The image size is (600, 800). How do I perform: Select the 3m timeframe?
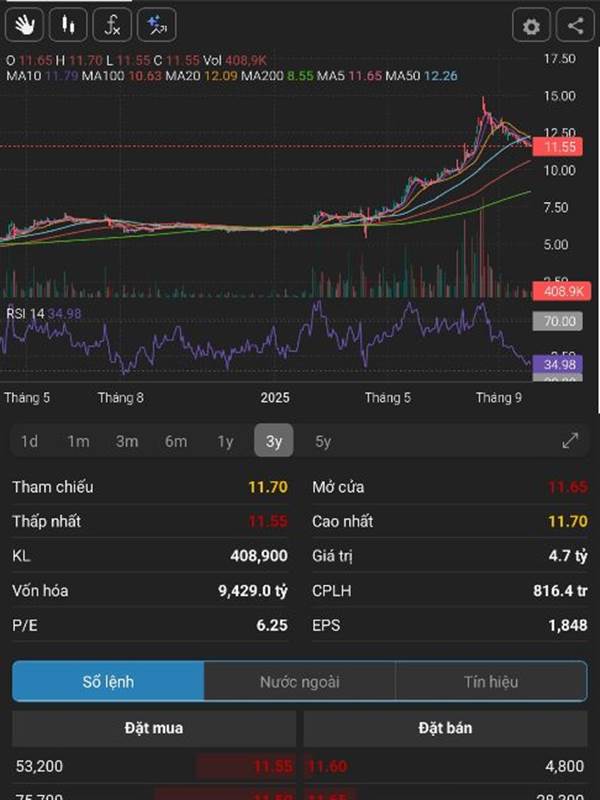tap(127, 441)
